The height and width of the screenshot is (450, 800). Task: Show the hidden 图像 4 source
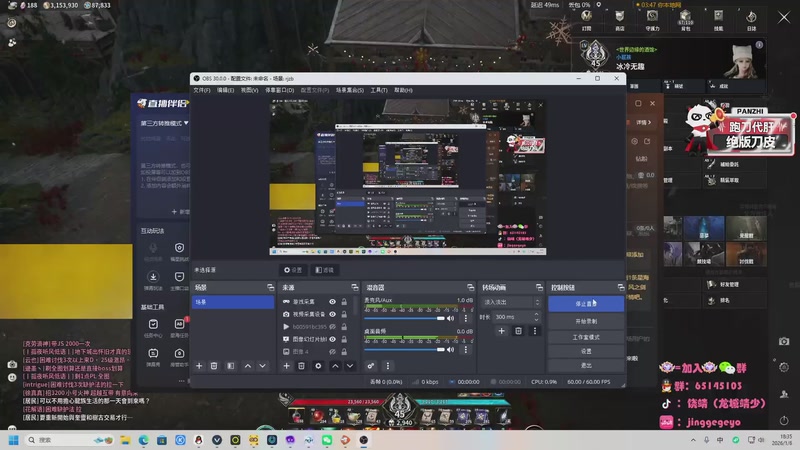click(332, 352)
